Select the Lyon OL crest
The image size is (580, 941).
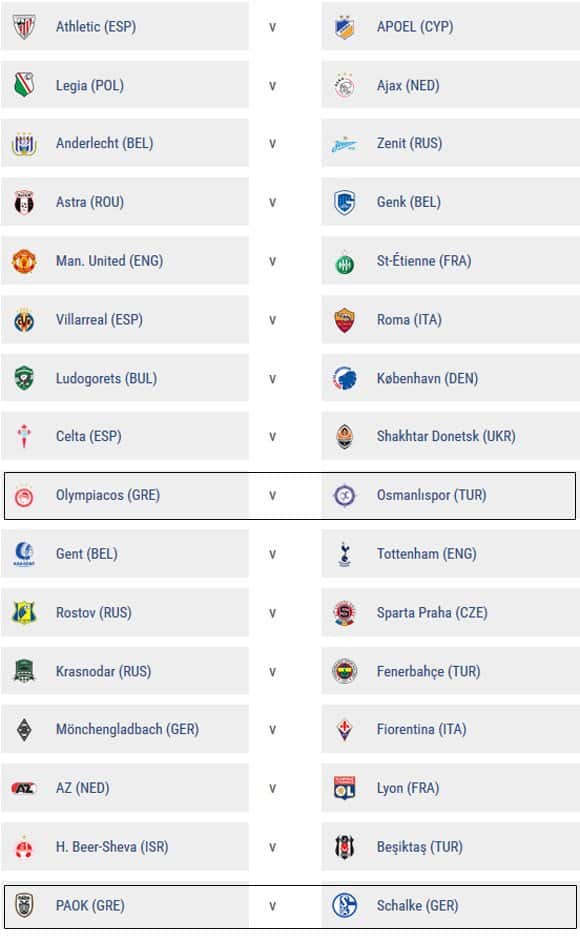(x=345, y=788)
